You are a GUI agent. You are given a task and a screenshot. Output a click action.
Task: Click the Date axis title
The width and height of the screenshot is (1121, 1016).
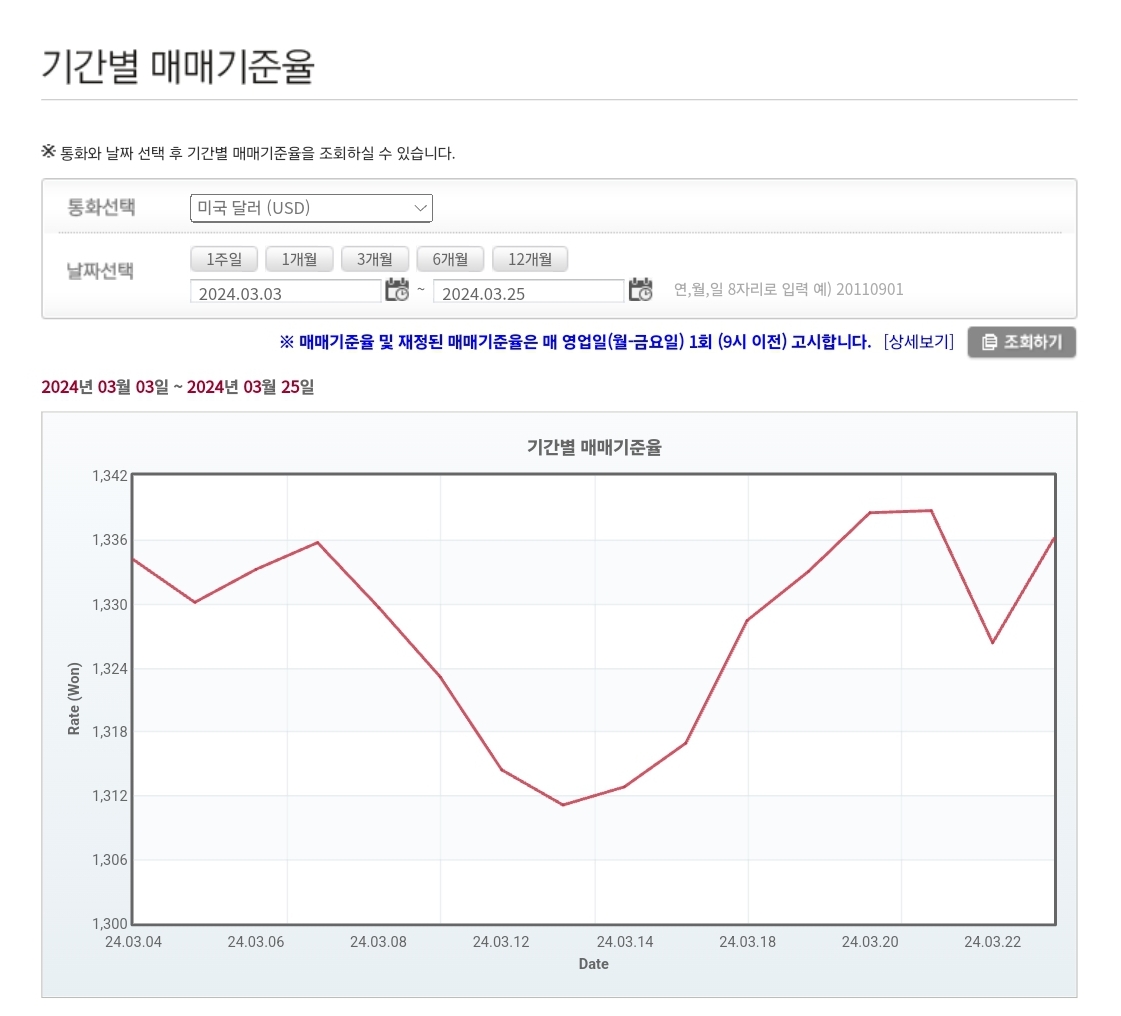click(x=593, y=964)
